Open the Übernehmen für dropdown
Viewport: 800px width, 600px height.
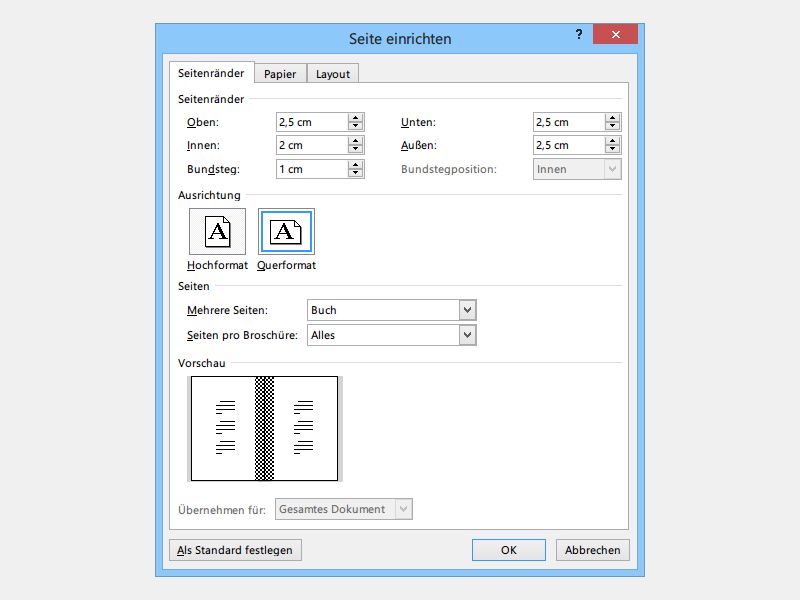[x=404, y=508]
